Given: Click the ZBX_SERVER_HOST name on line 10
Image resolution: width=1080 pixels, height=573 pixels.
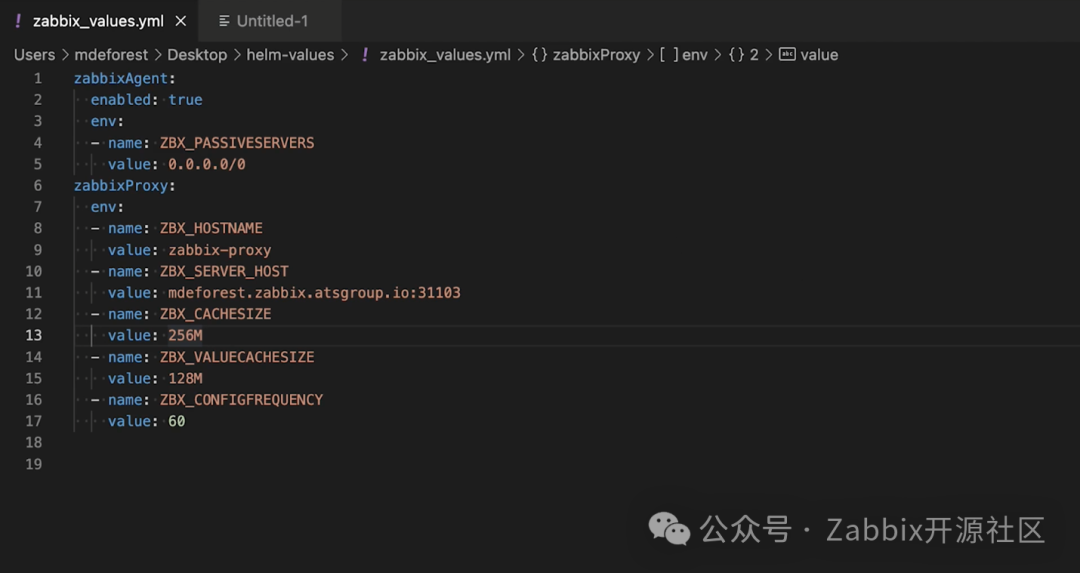Looking at the screenshot, I should tap(224, 271).
